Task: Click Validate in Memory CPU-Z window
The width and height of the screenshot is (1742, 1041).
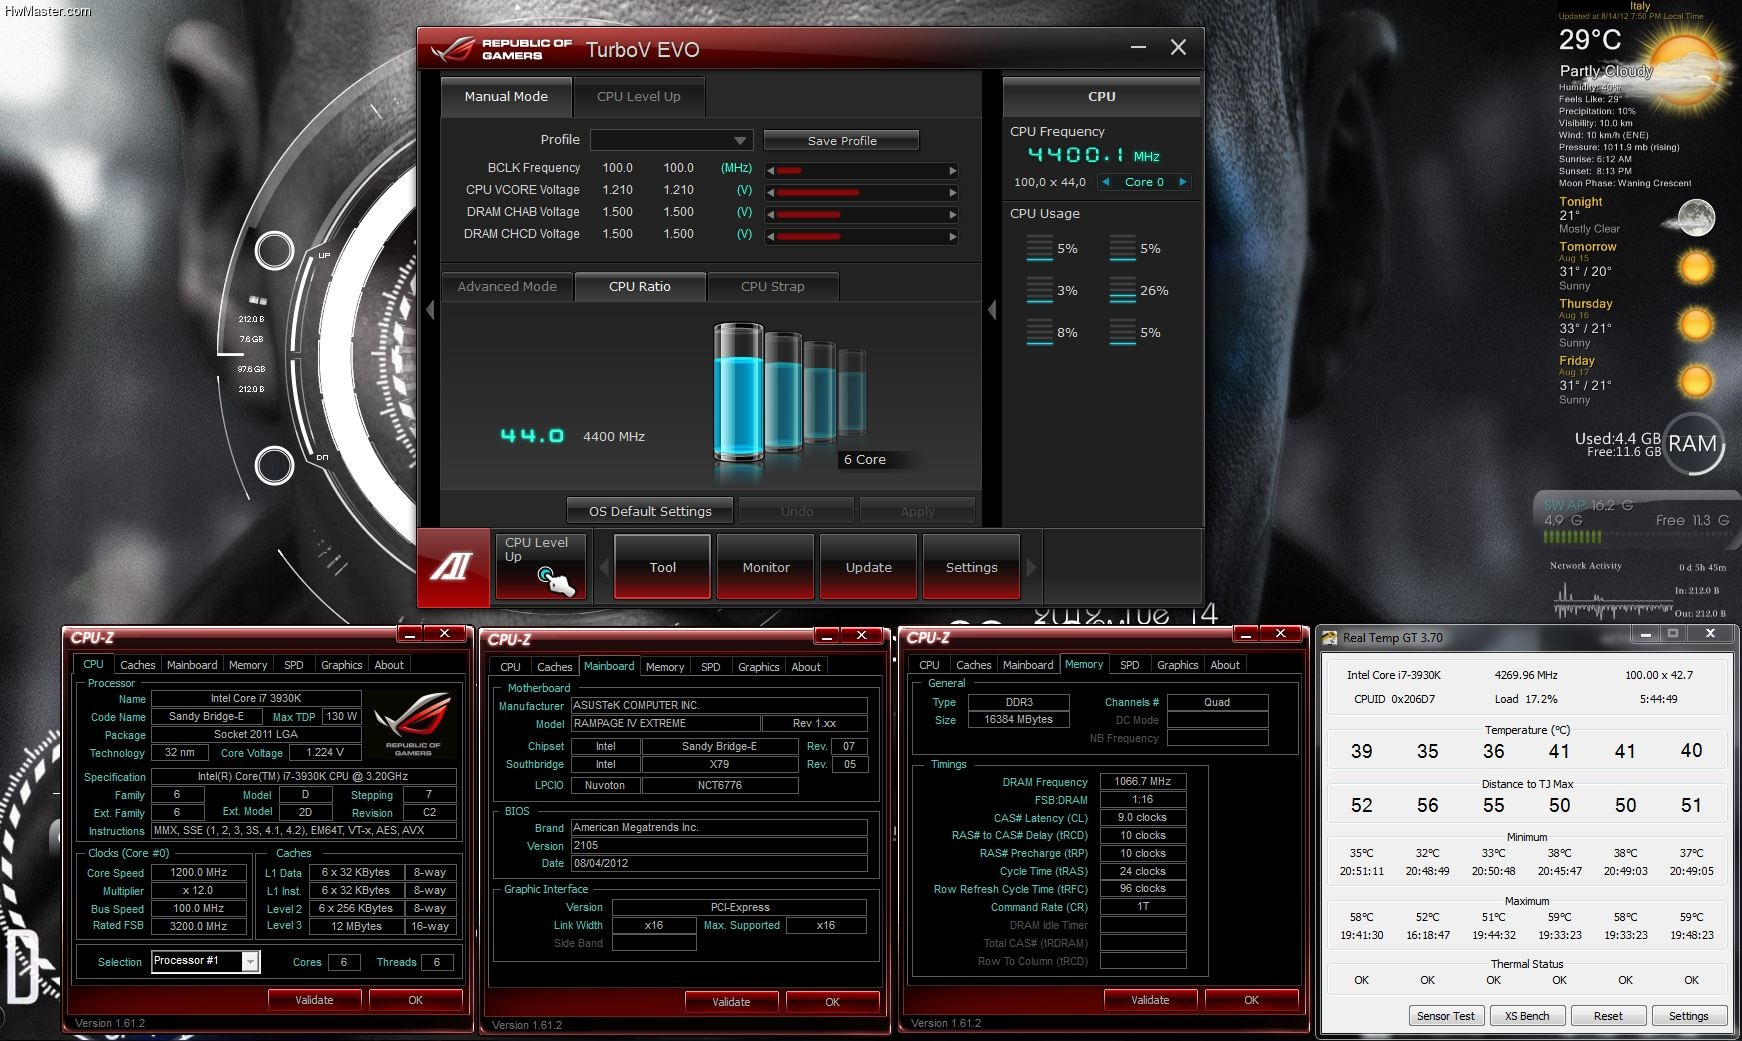Action: (x=1150, y=1000)
